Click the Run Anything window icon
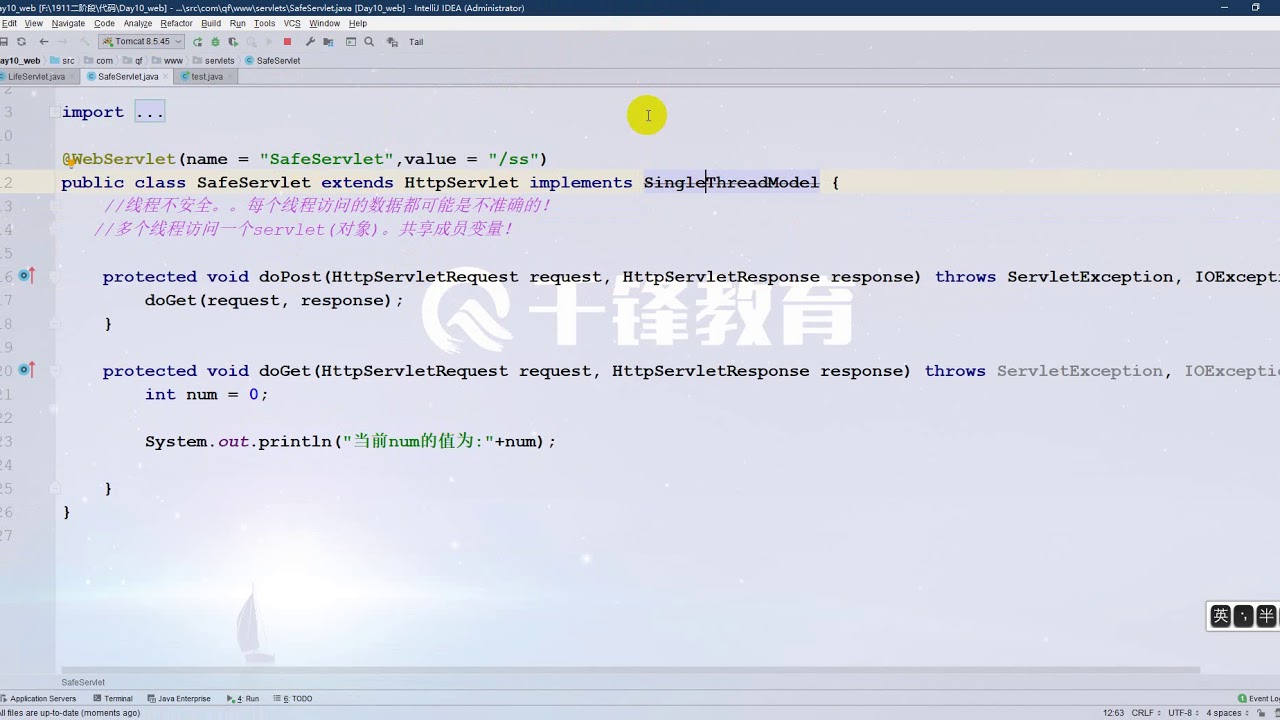Viewport: 1280px width, 720px height. tap(351, 42)
